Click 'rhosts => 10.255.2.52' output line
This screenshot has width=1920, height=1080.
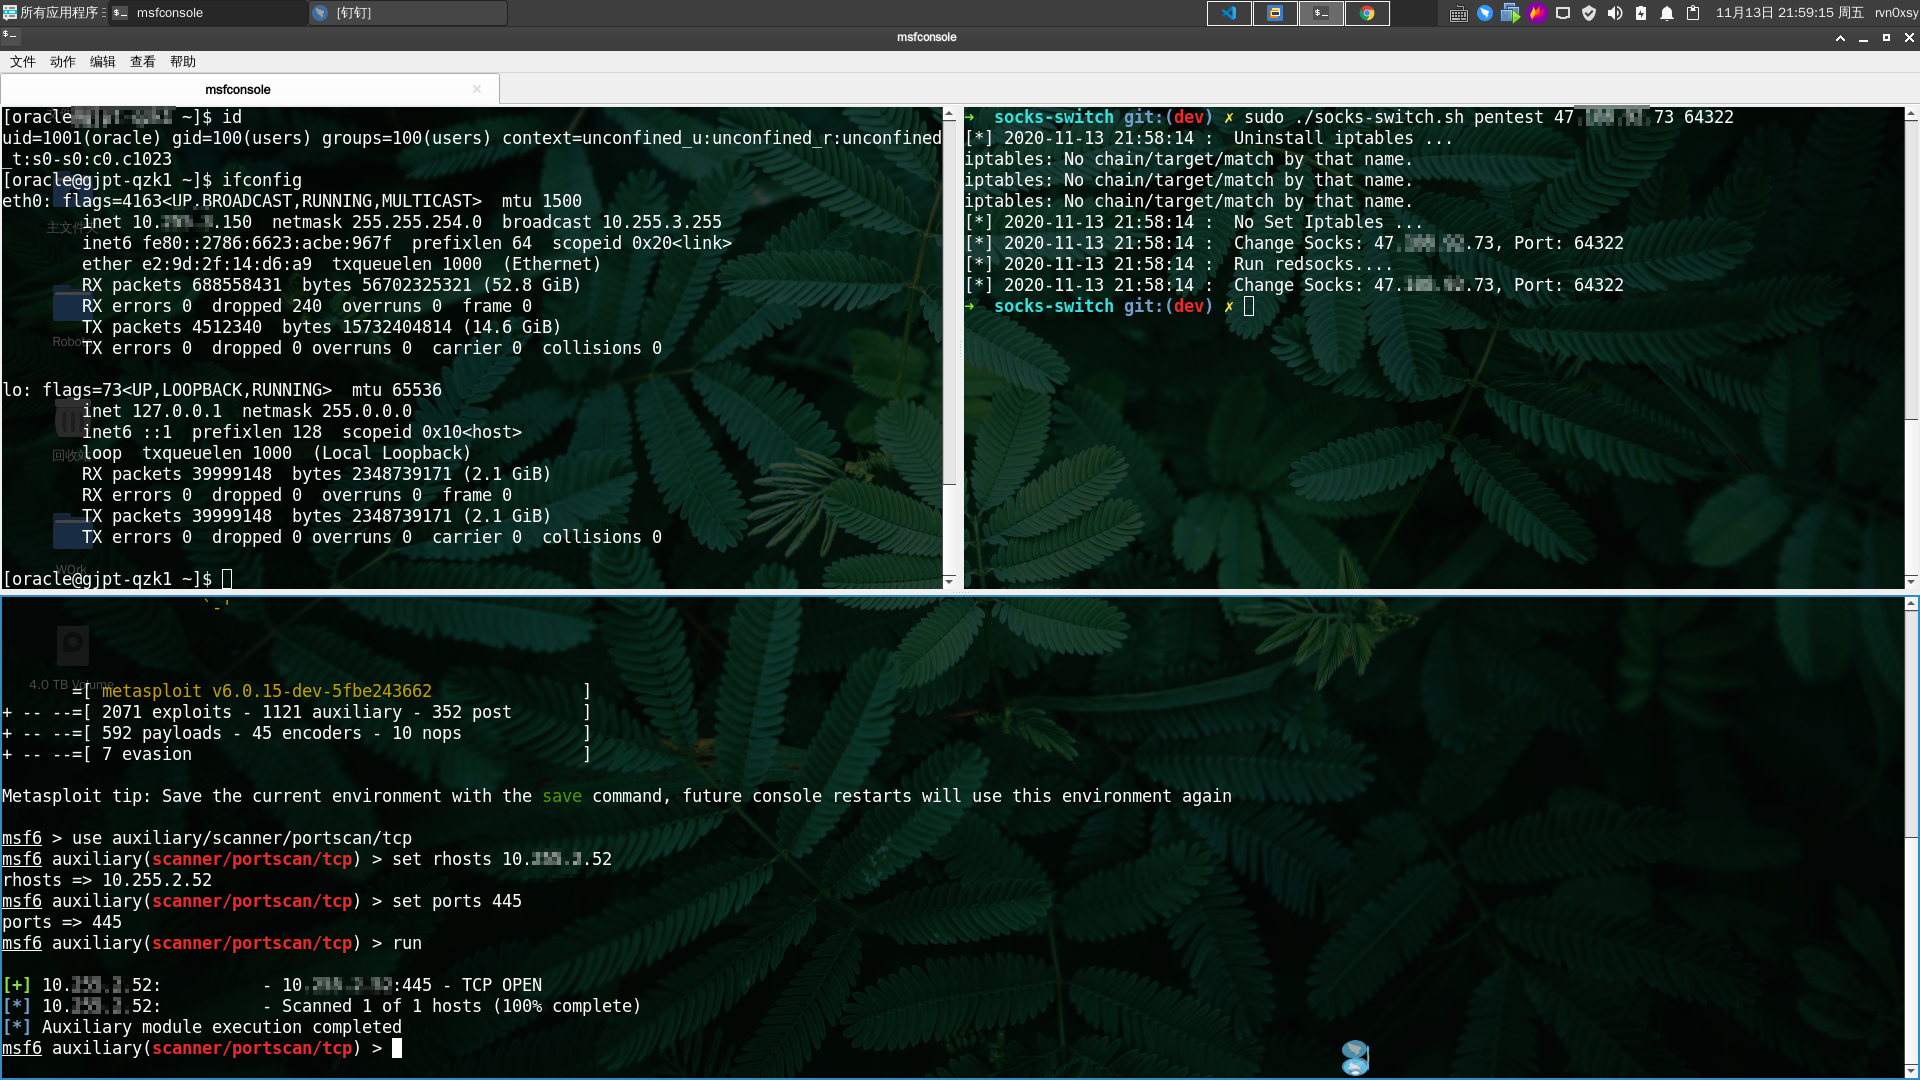[107, 880]
